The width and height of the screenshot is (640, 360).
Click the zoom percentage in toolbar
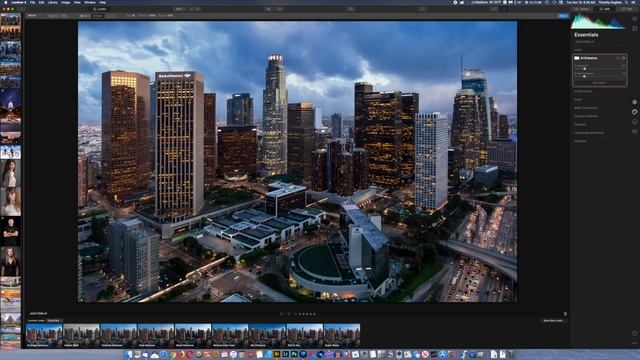pos(178,9)
